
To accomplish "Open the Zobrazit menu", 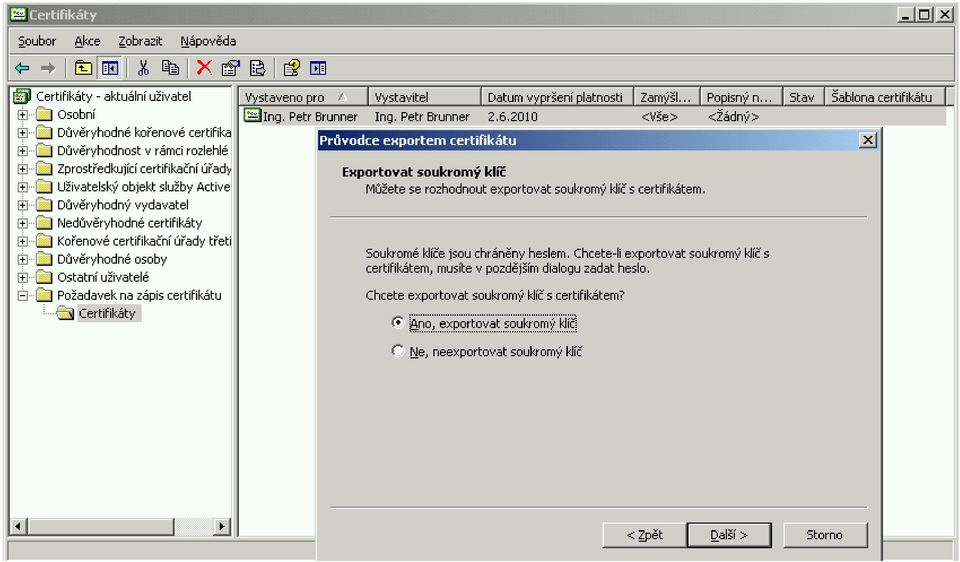I will click(140, 41).
